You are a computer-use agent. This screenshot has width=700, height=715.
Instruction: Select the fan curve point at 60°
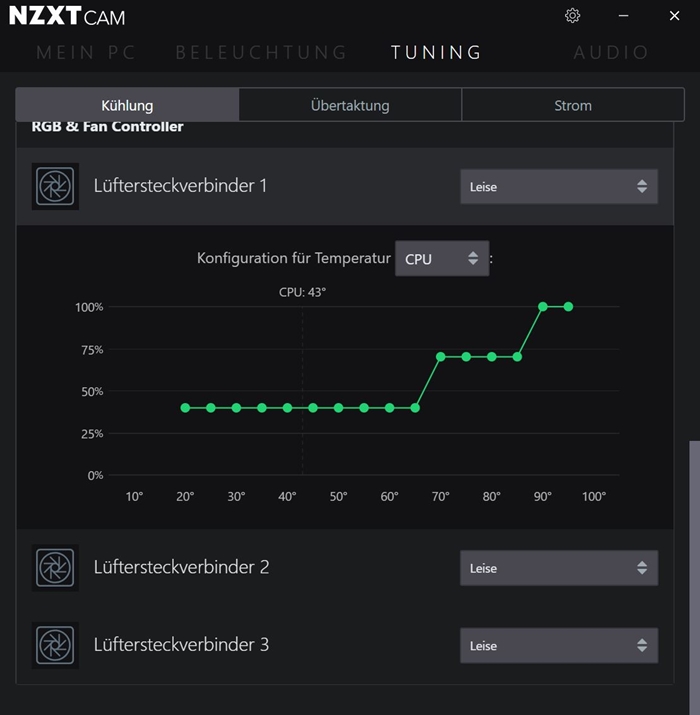(x=389, y=408)
